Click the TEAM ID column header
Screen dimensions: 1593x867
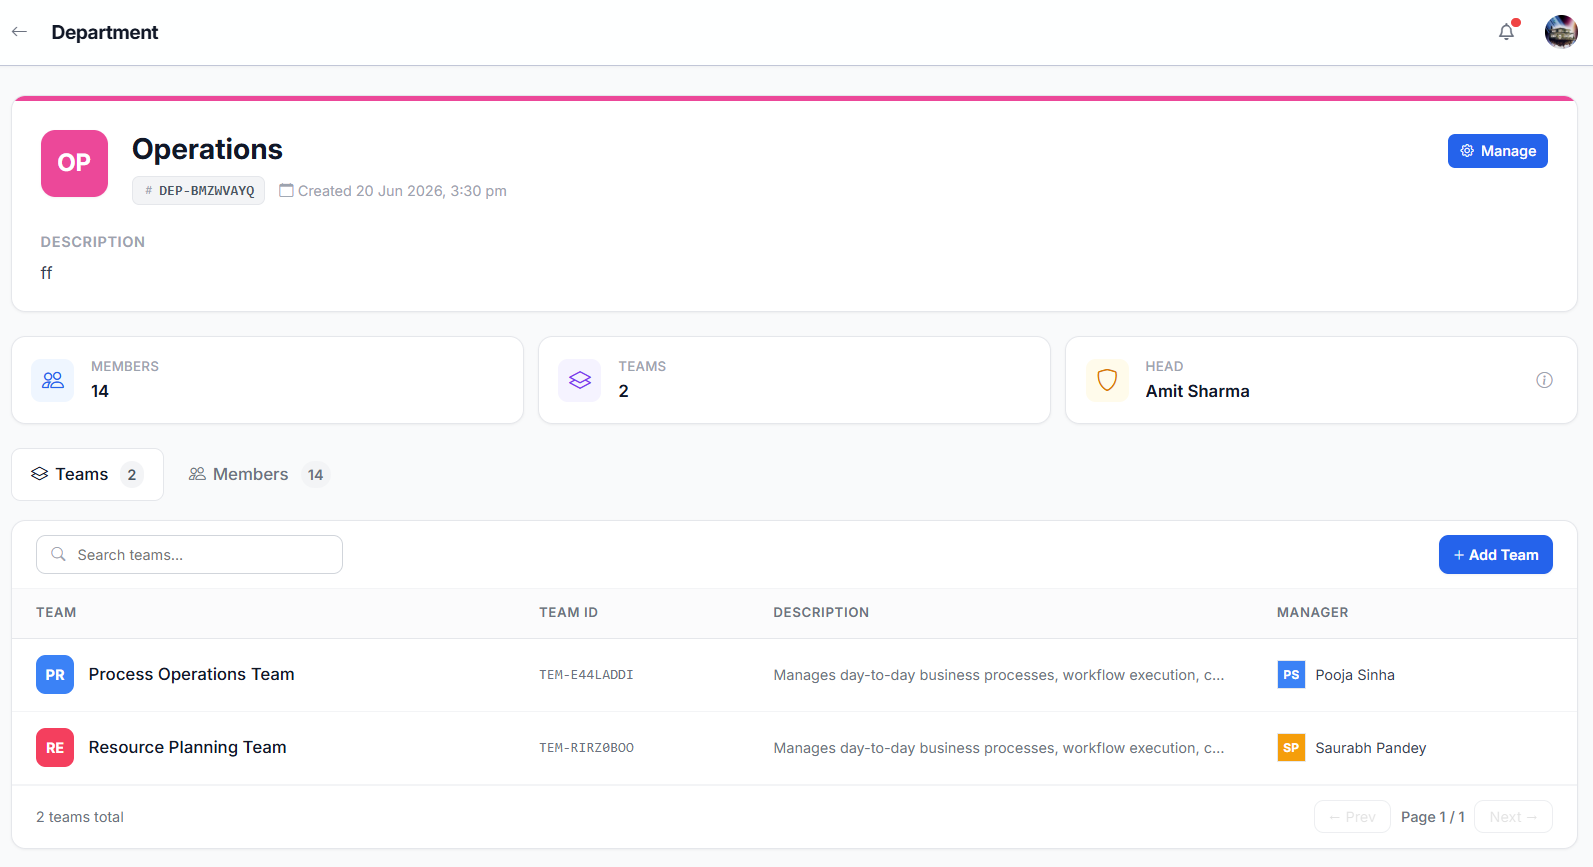point(568,612)
